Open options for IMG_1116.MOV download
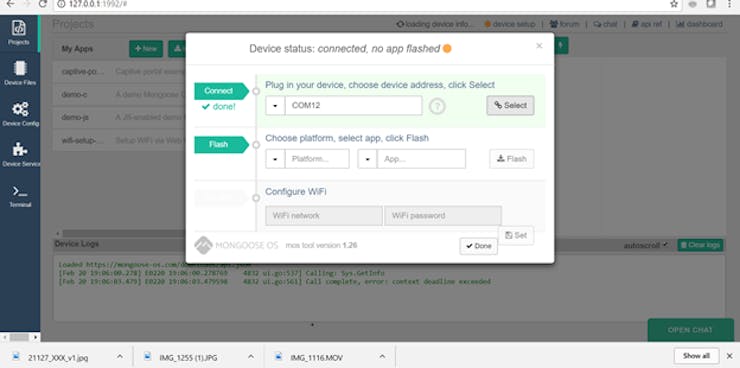740x368 pixels. click(382, 357)
